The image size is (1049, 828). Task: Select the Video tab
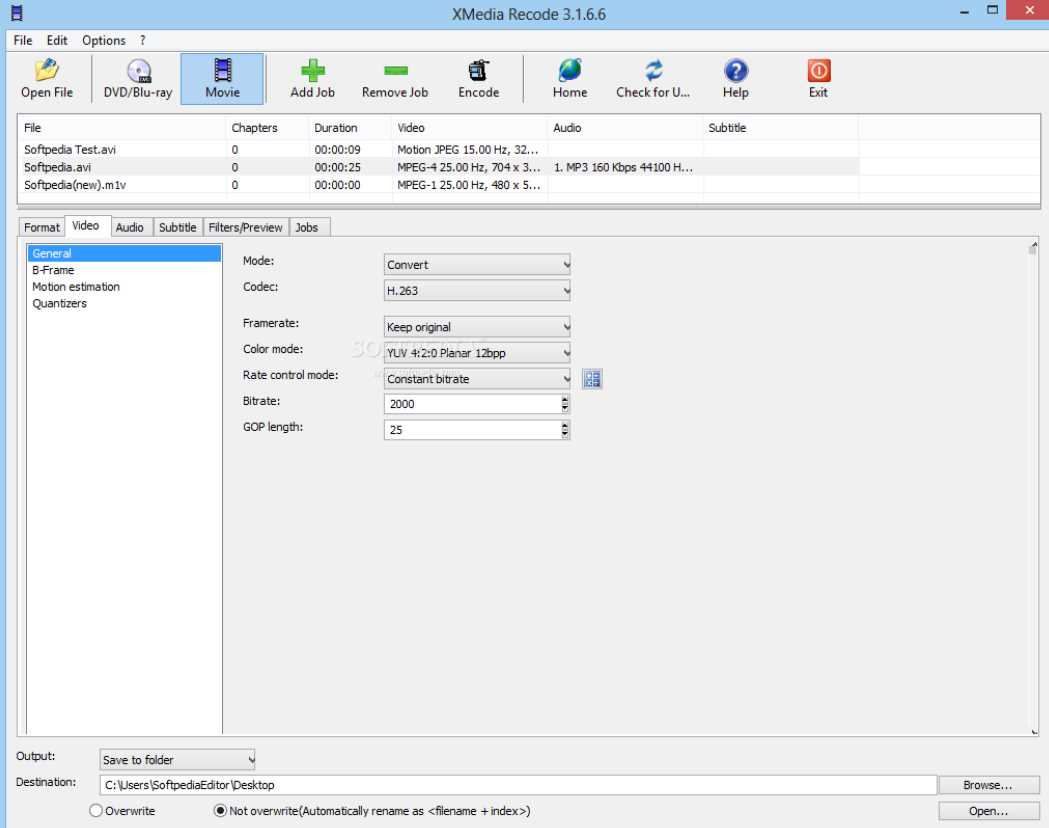point(86,226)
